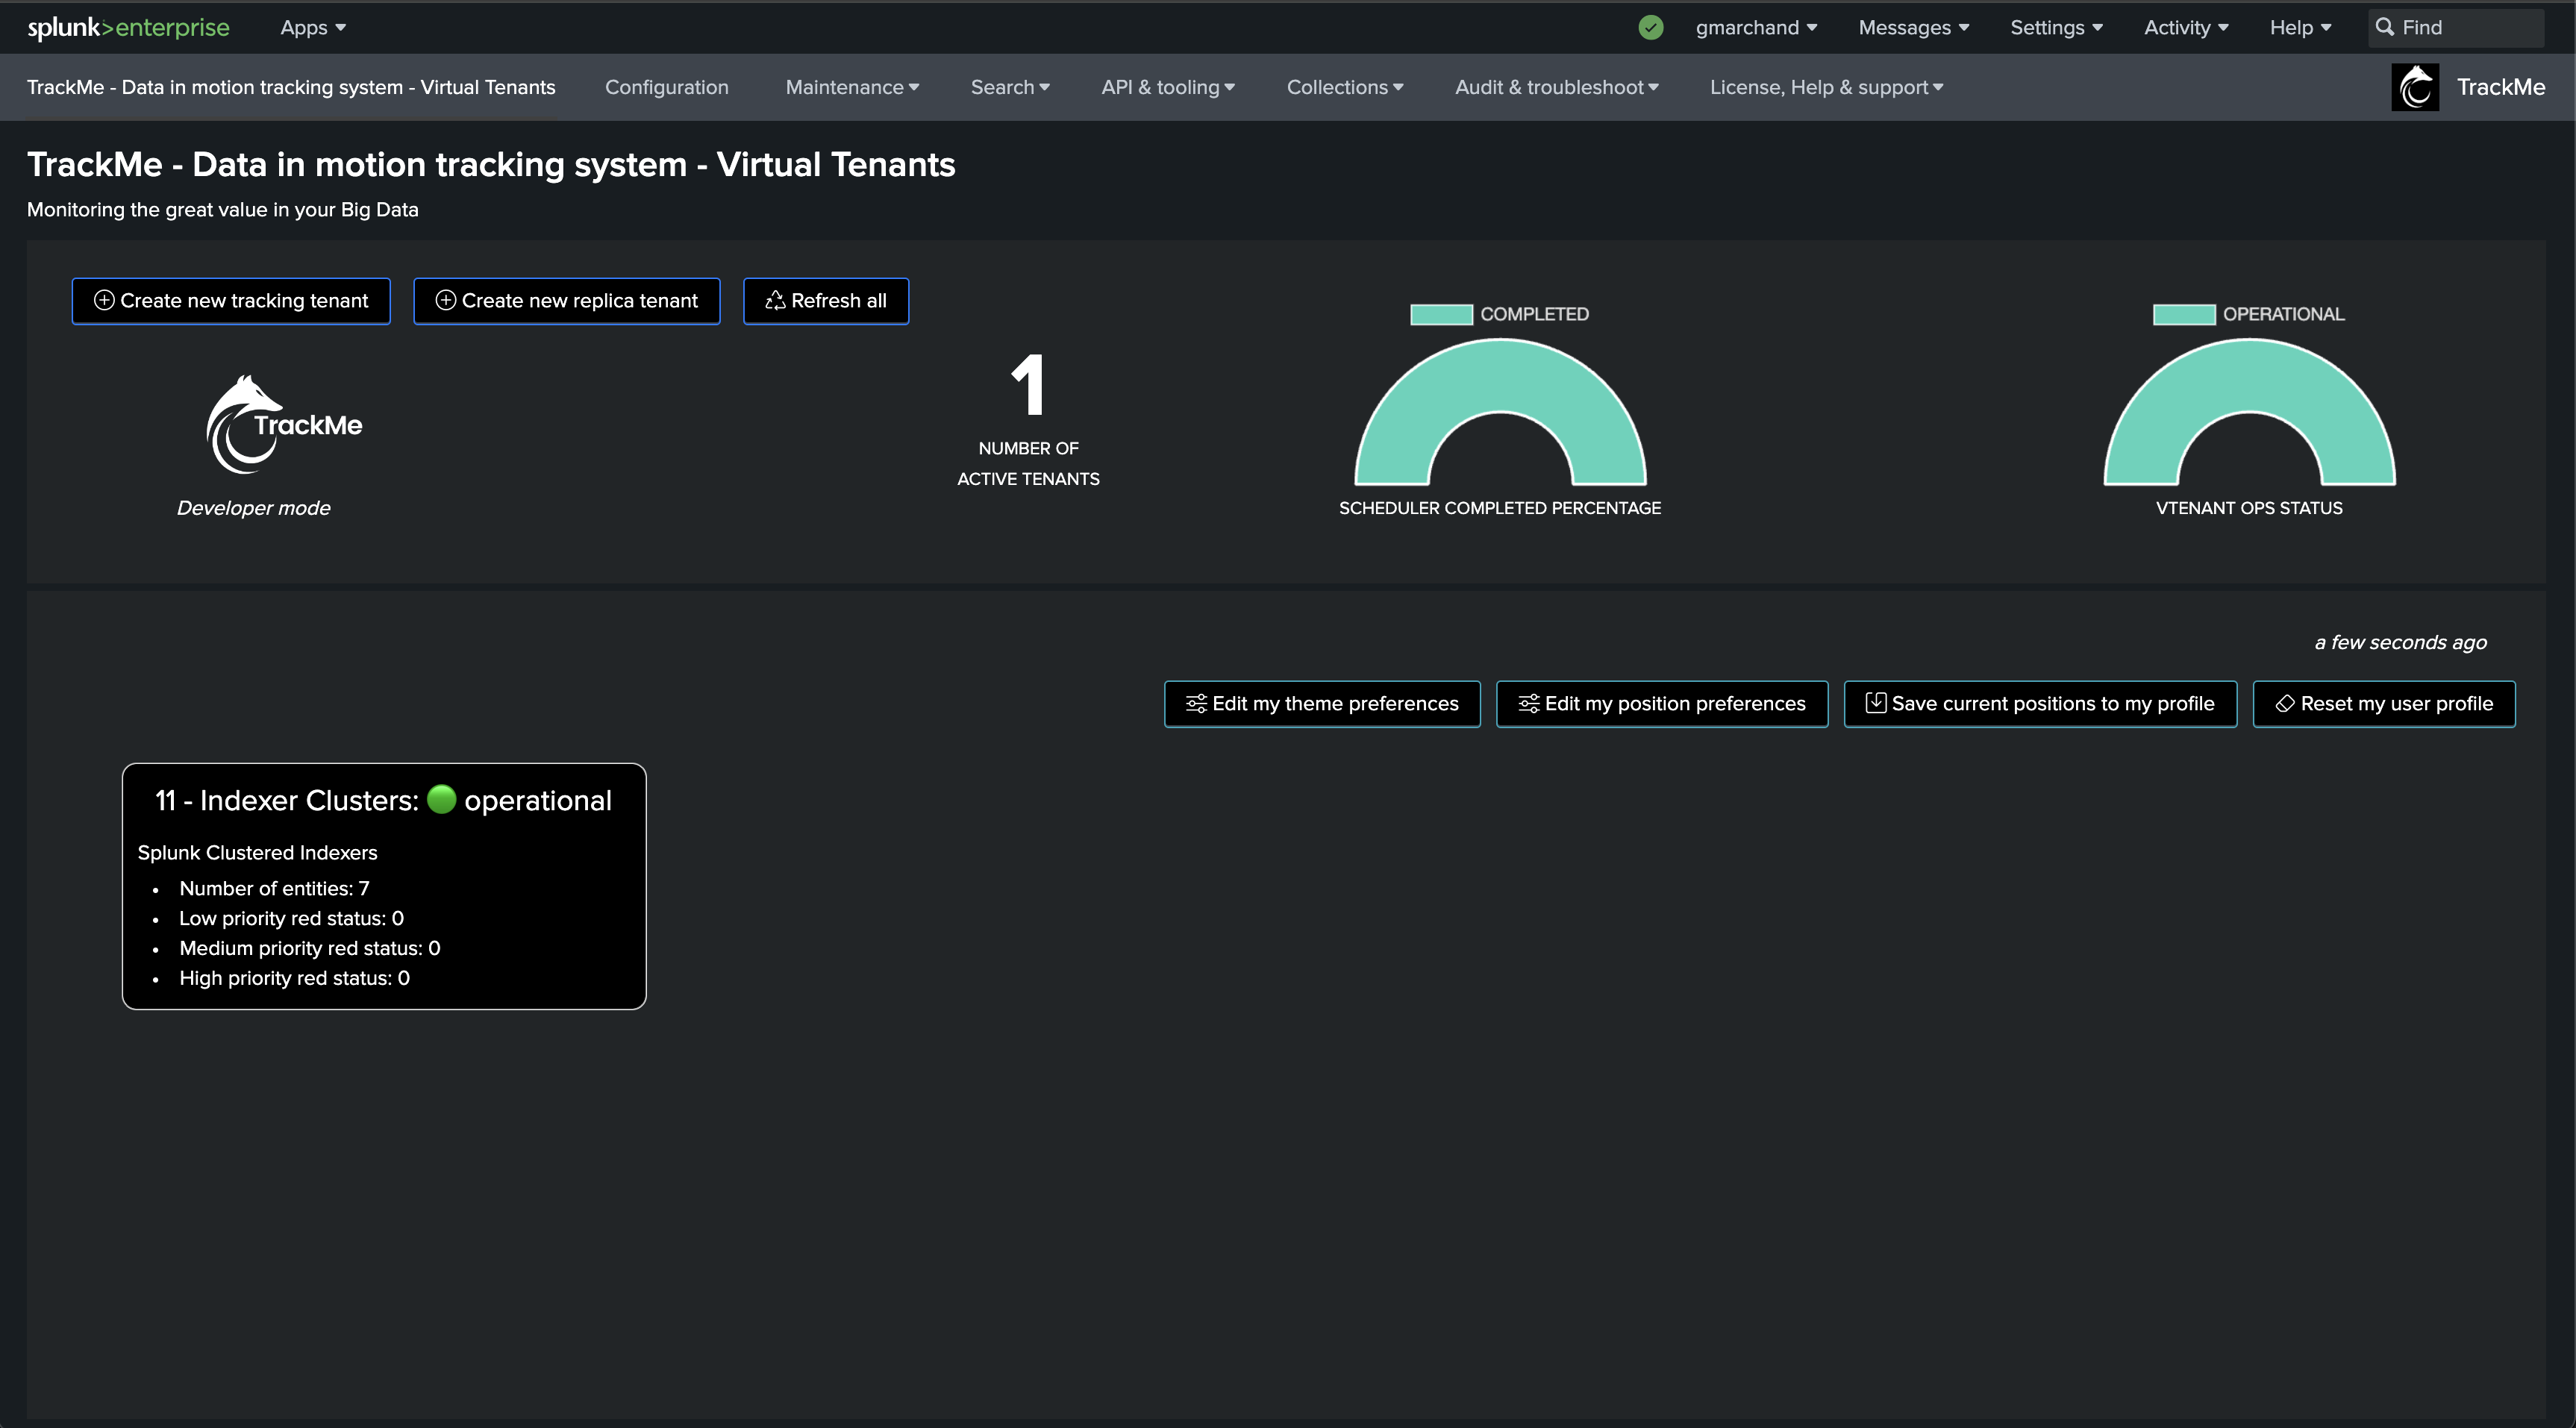Click Save current positions to my profile
This screenshot has width=2576, height=1428.
(x=2040, y=704)
